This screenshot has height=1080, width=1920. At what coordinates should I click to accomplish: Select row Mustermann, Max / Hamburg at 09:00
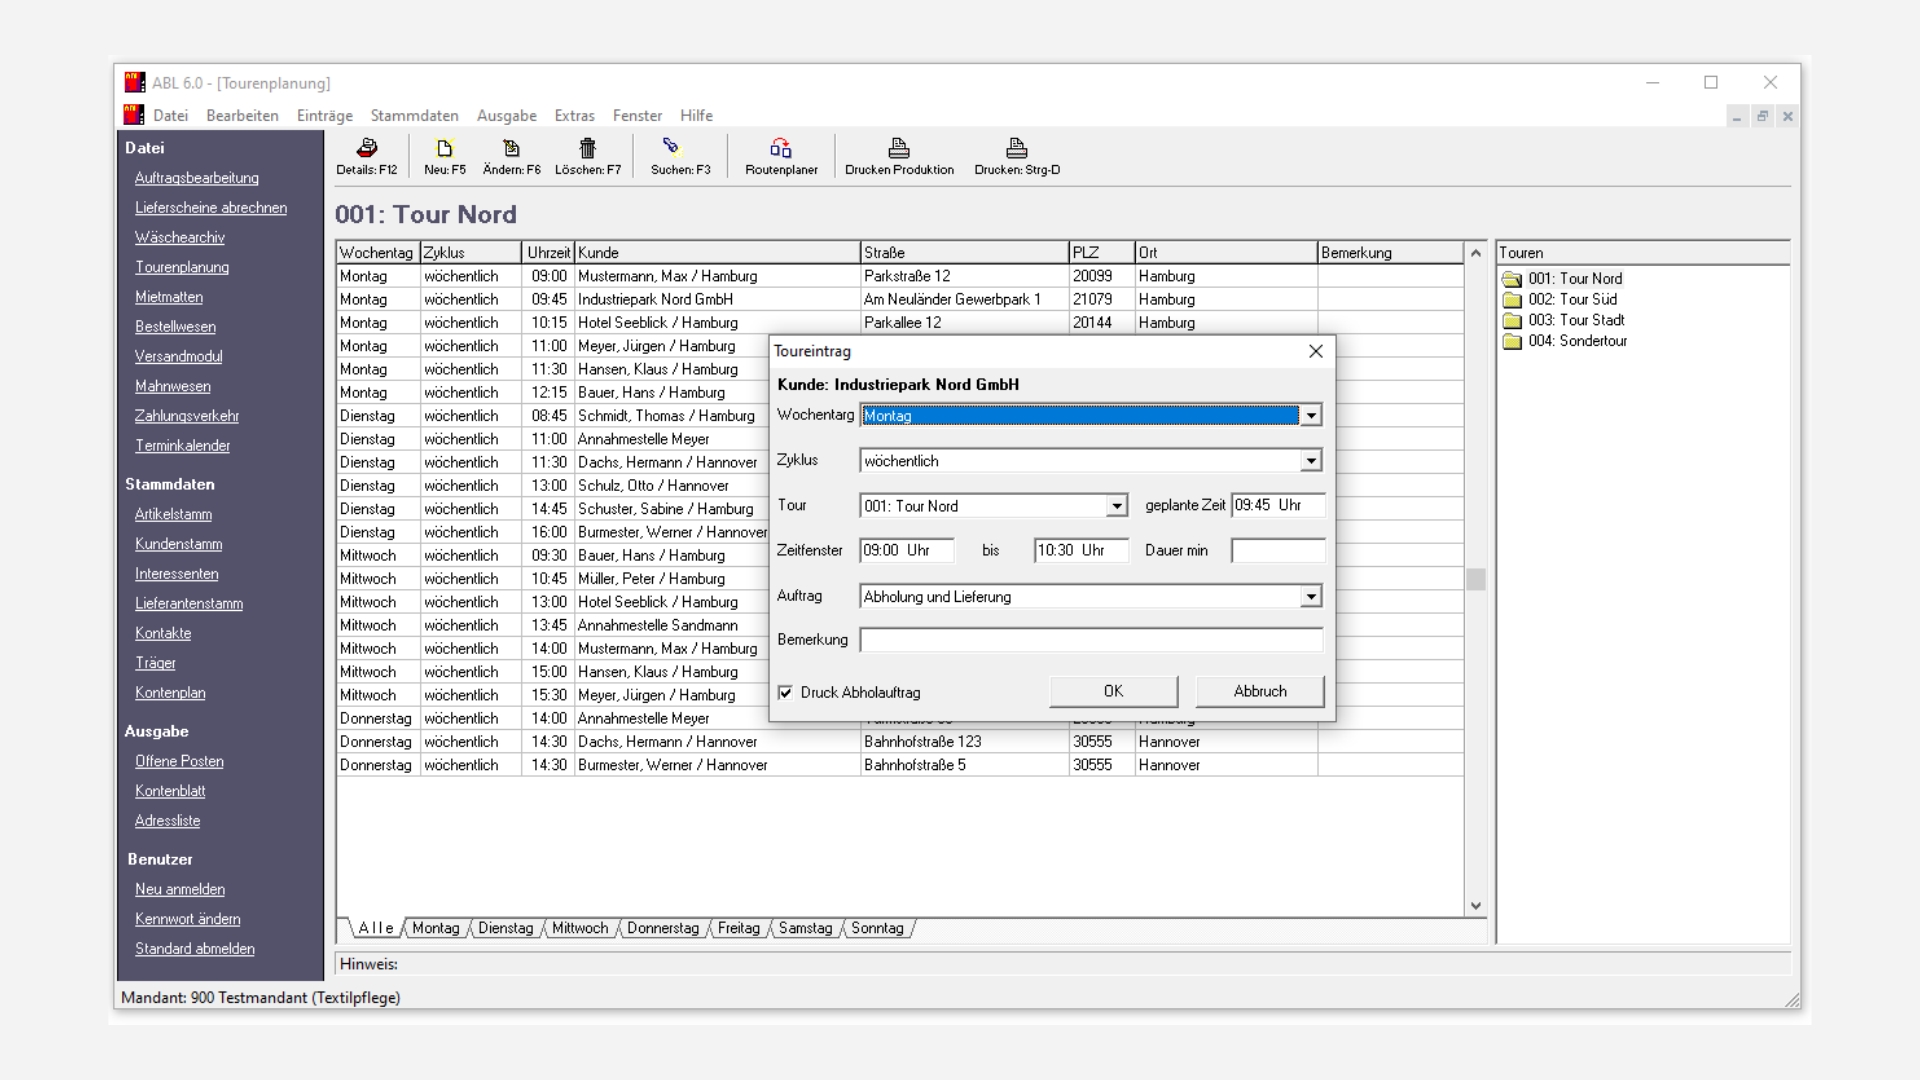point(899,276)
